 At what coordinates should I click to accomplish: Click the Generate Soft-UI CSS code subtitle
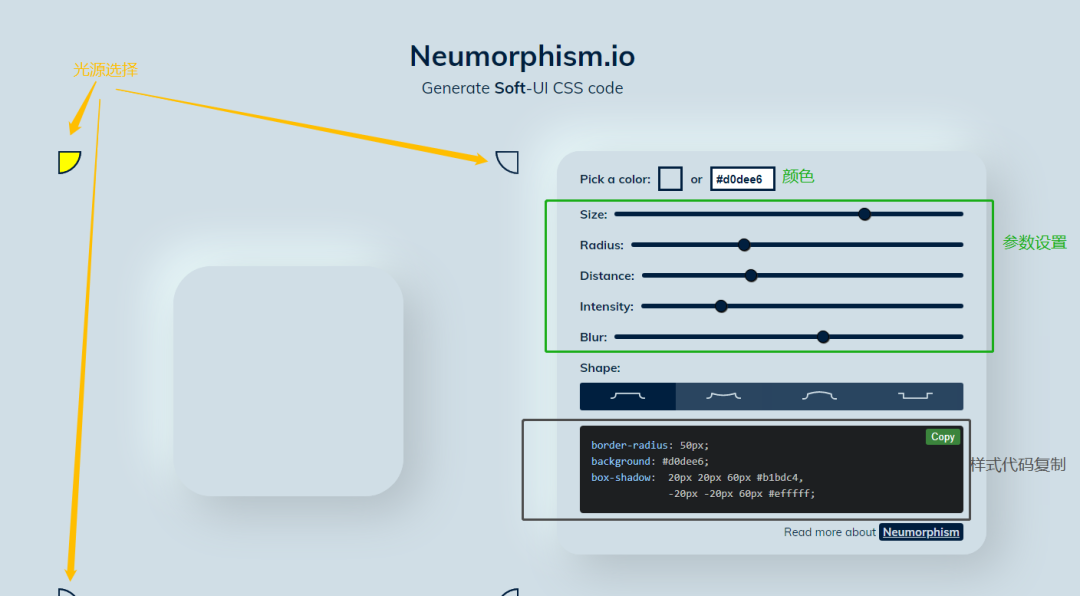pyautogui.click(x=522, y=88)
